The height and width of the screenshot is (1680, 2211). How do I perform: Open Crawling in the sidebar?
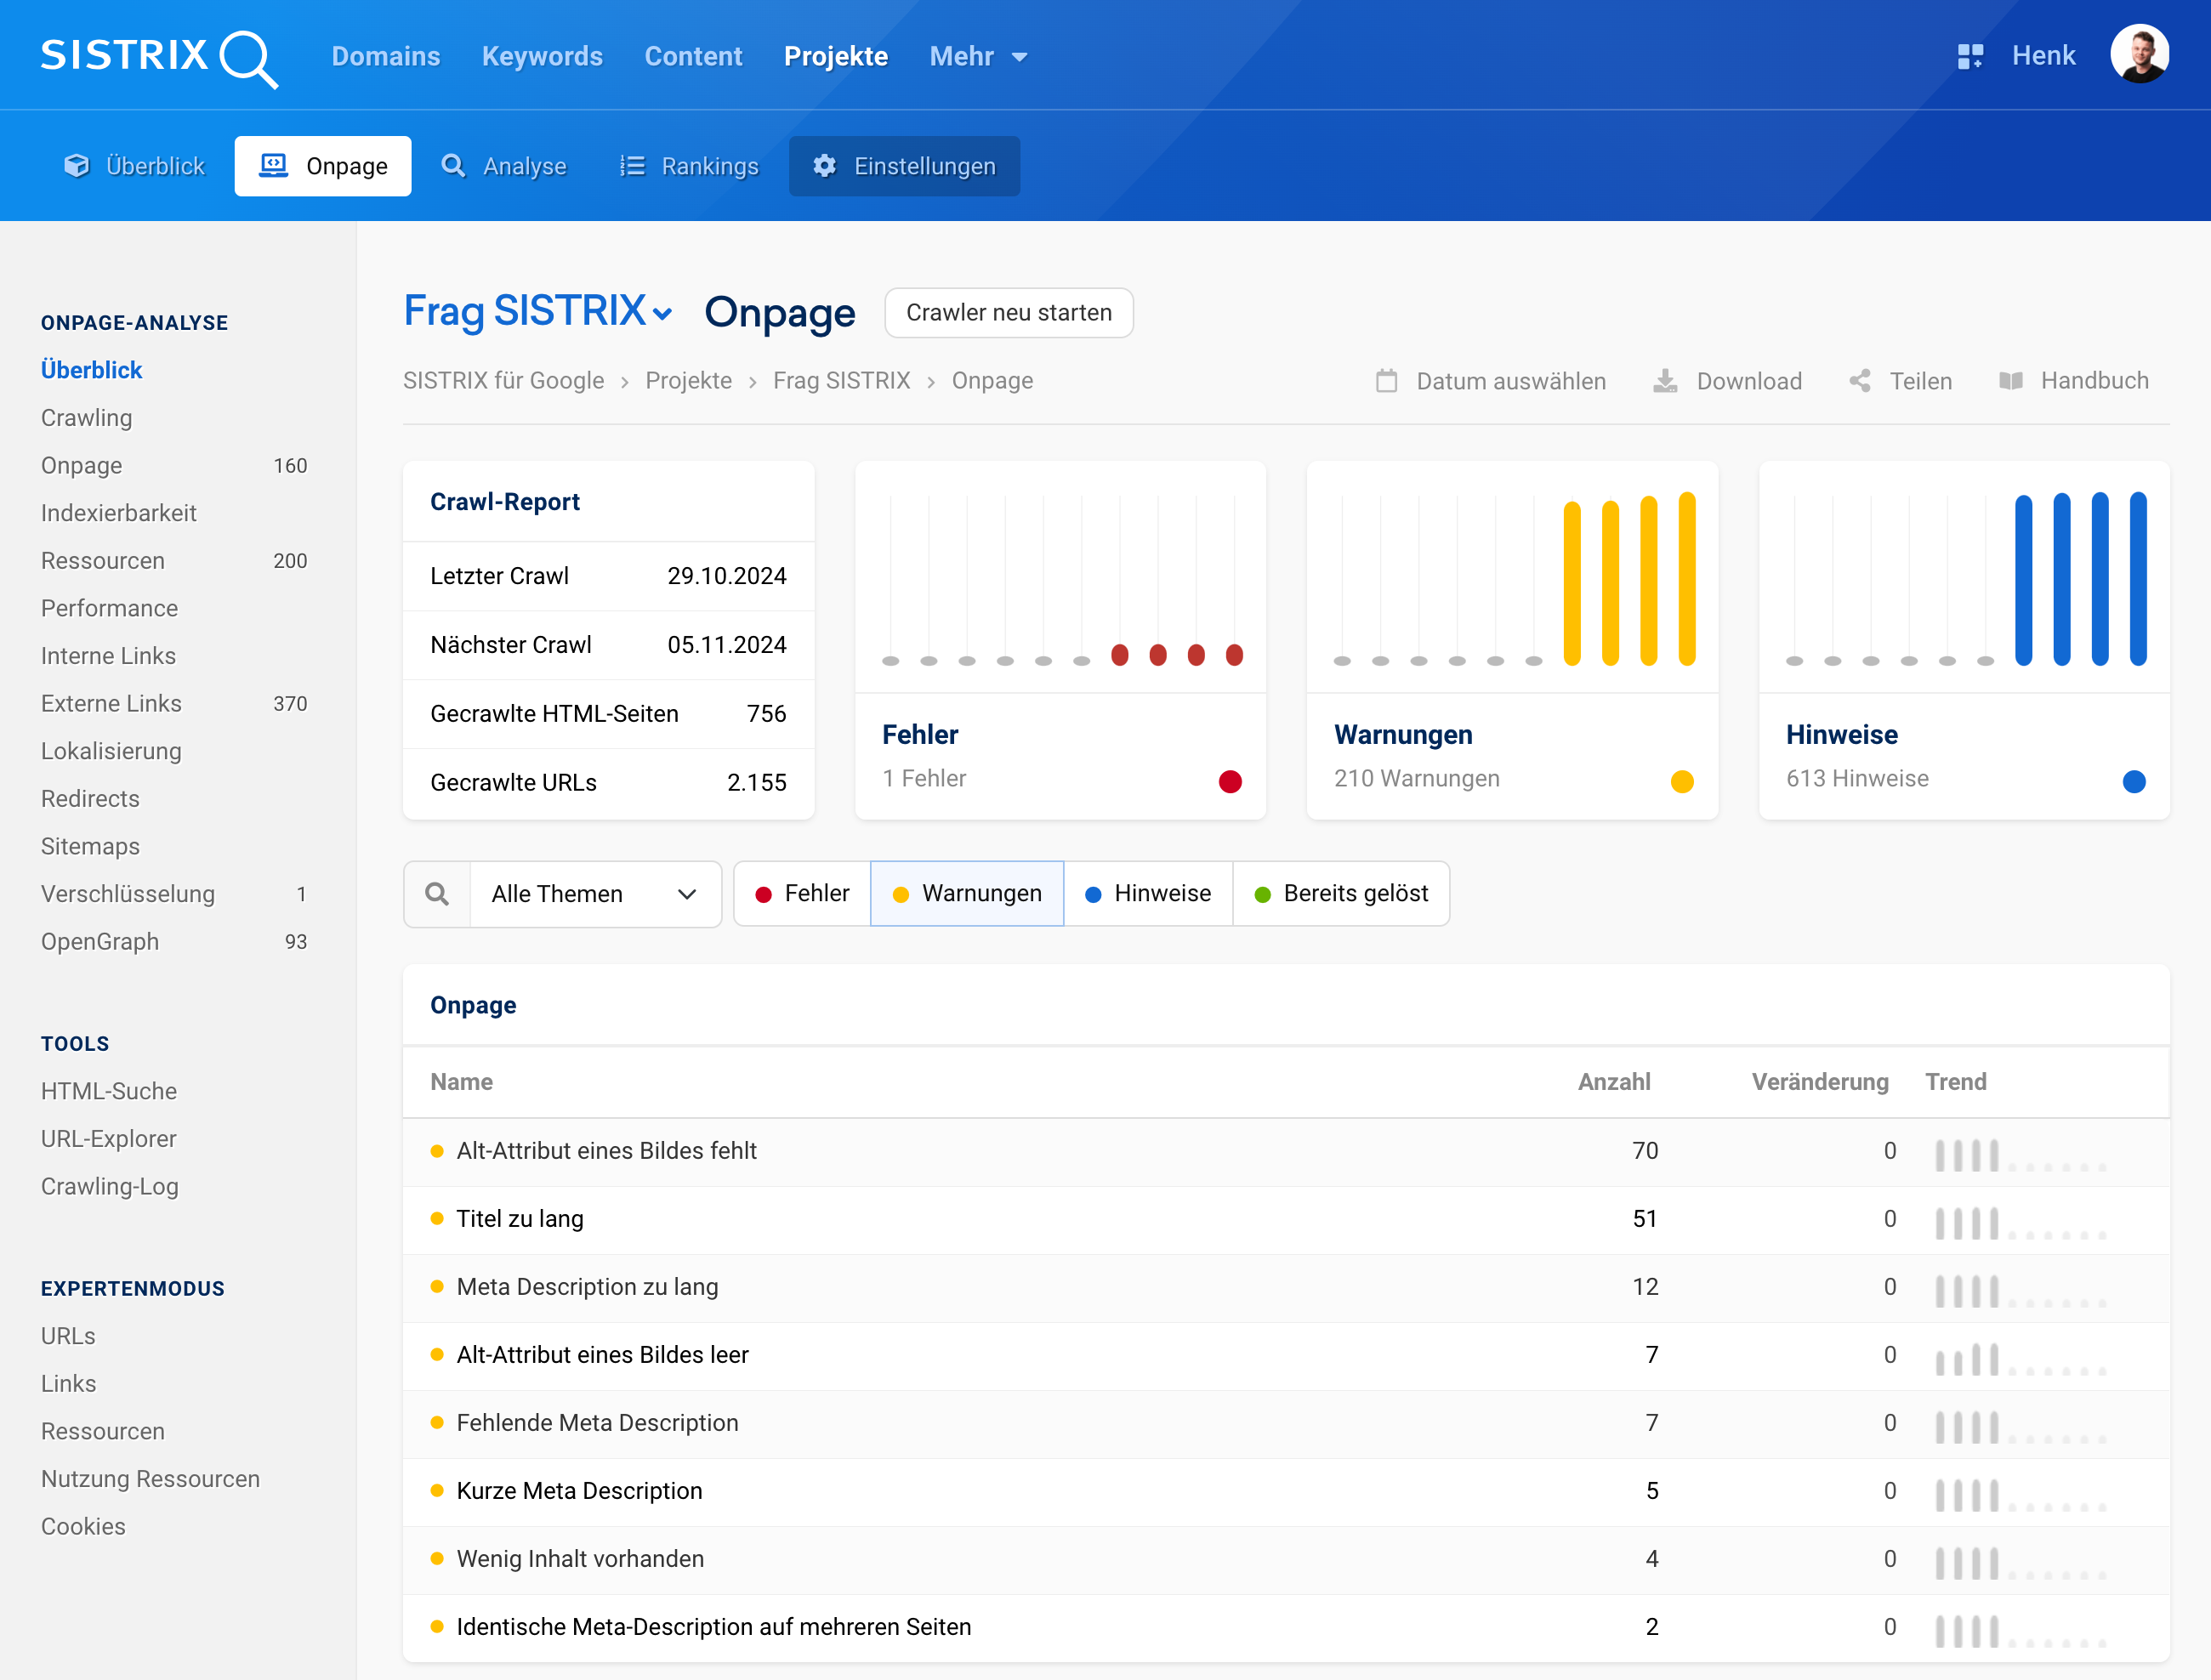point(86,418)
